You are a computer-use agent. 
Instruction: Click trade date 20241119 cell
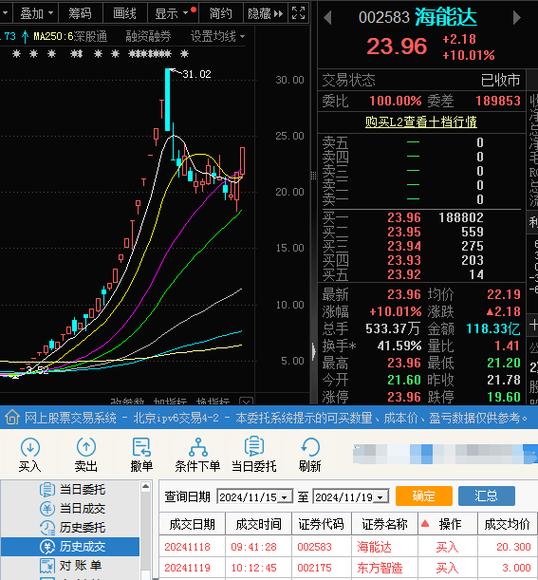187,568
